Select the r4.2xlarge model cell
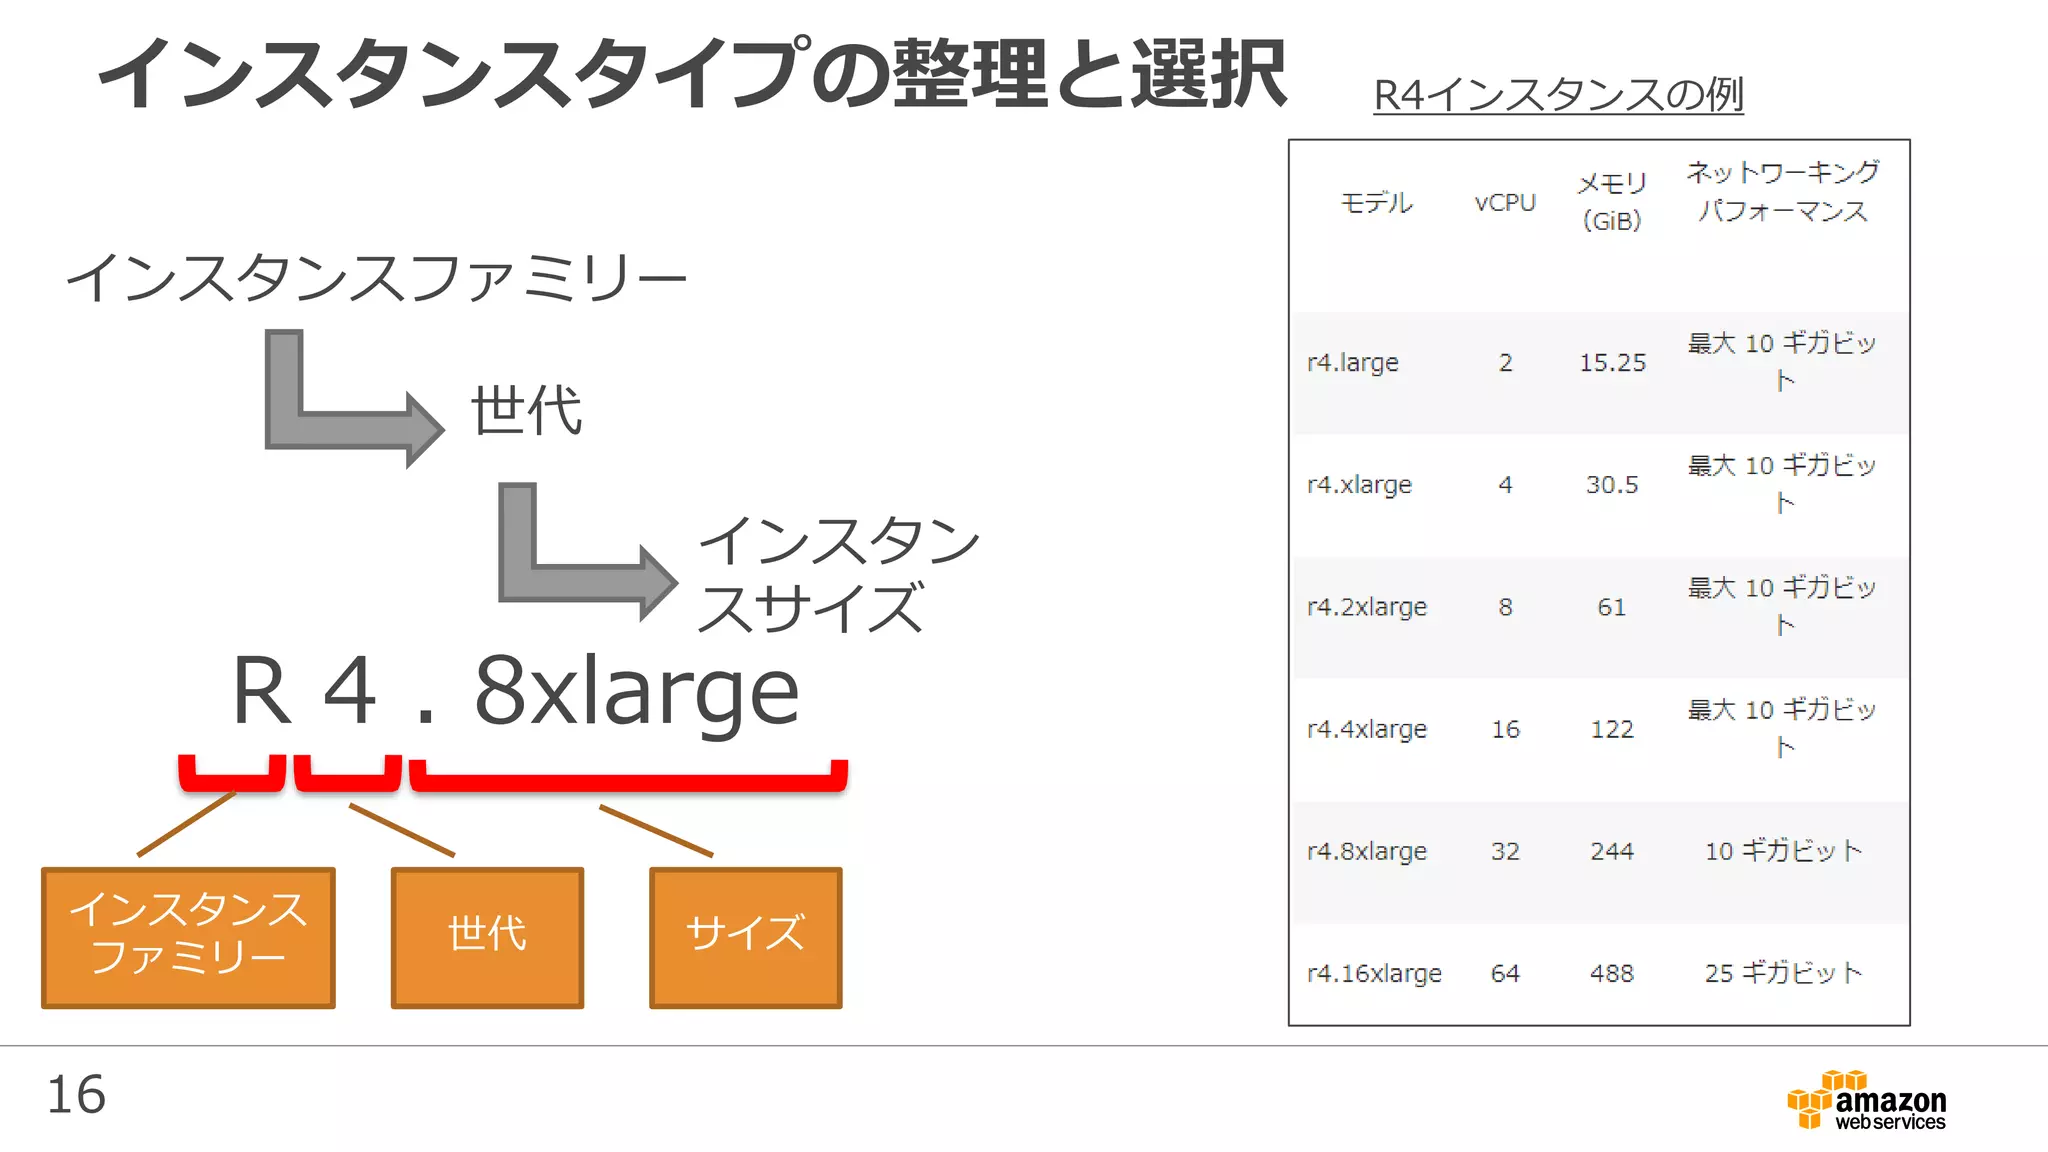 (x=1366, y=607)
